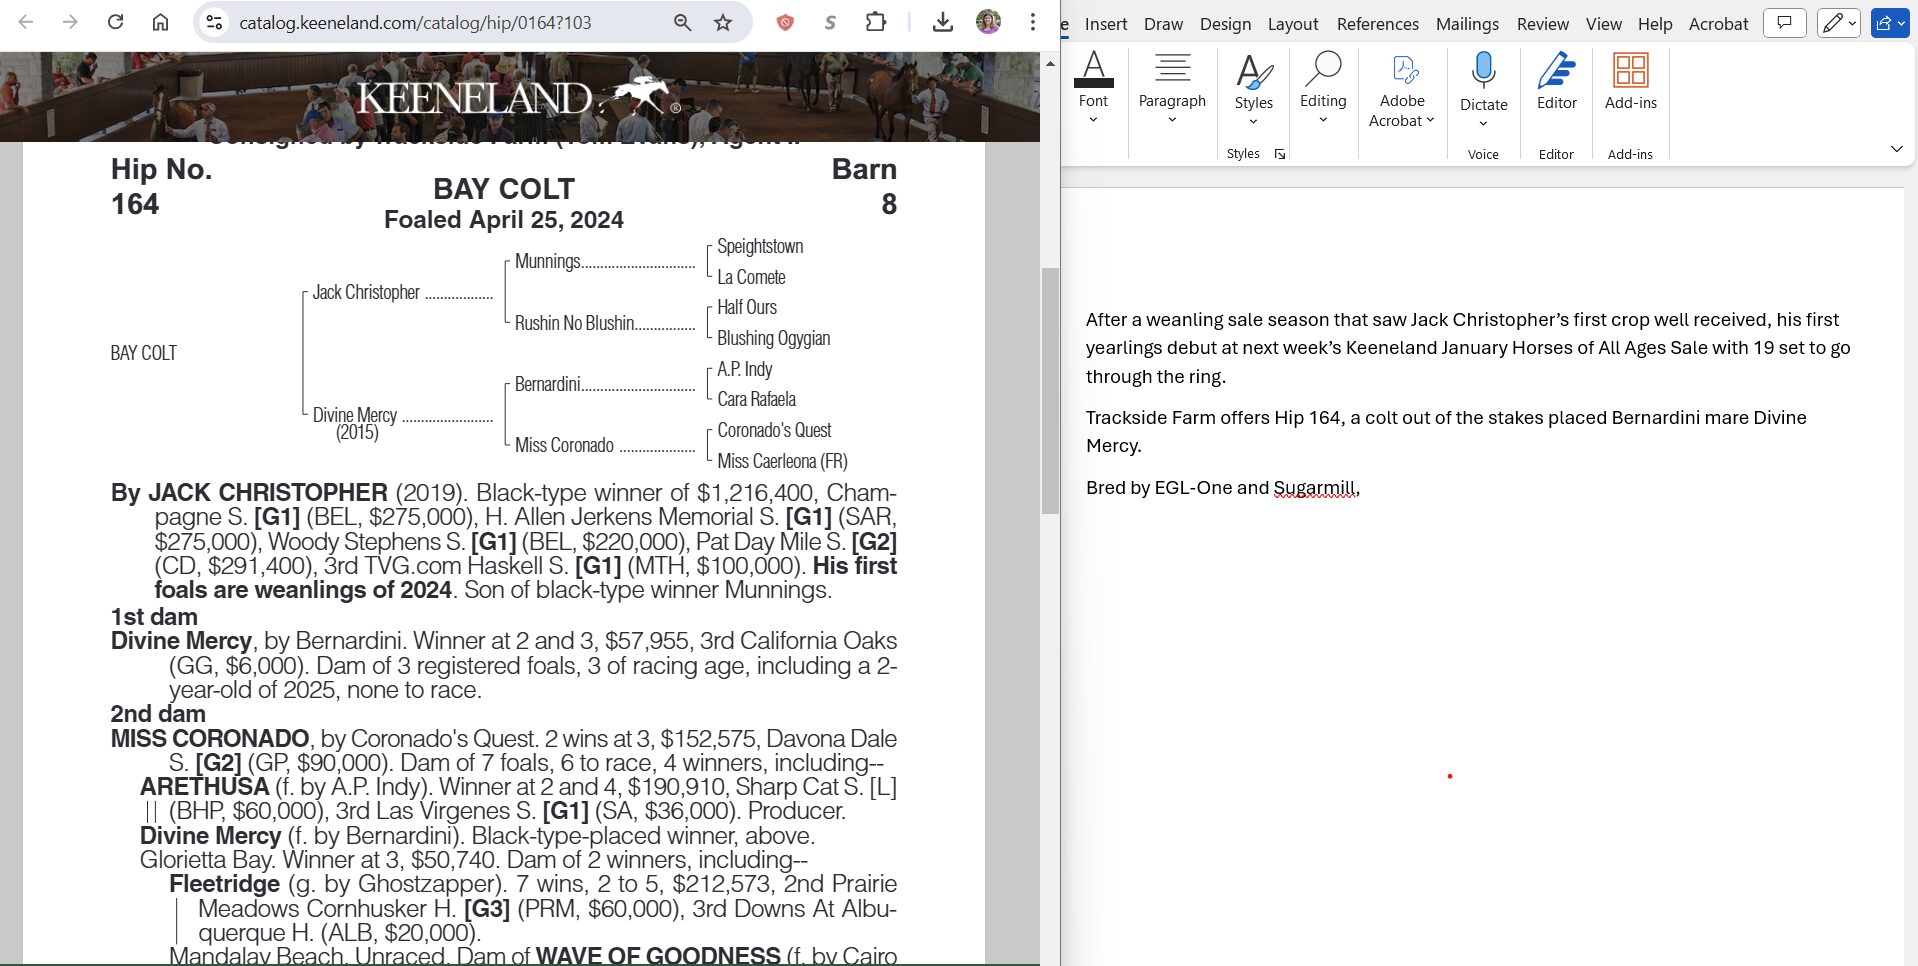Open browser downloads
The width and height of the screenshot is (1918, 966).
point(942,22)
